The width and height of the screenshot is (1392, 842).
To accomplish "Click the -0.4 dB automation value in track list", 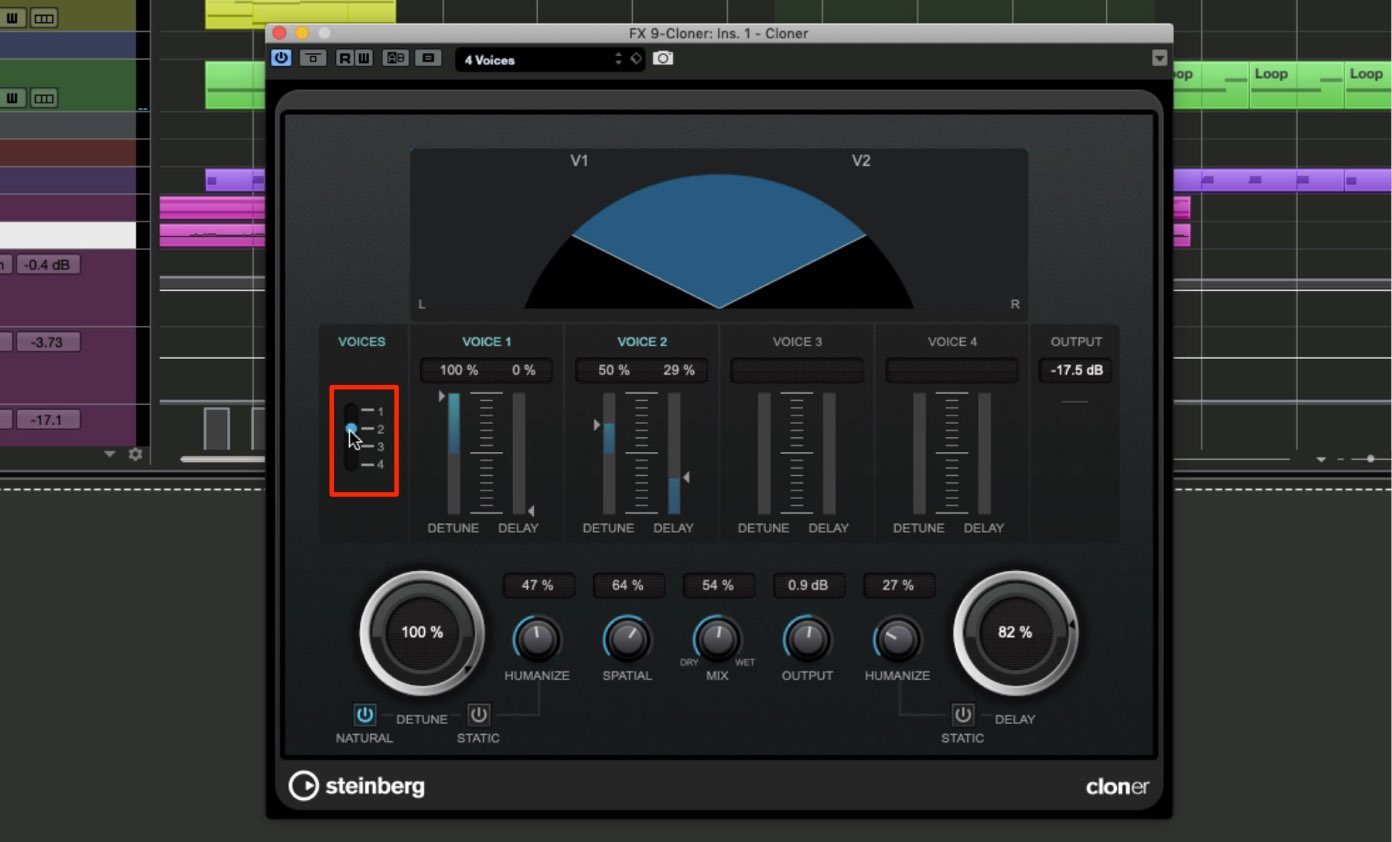I will point(47,265).
